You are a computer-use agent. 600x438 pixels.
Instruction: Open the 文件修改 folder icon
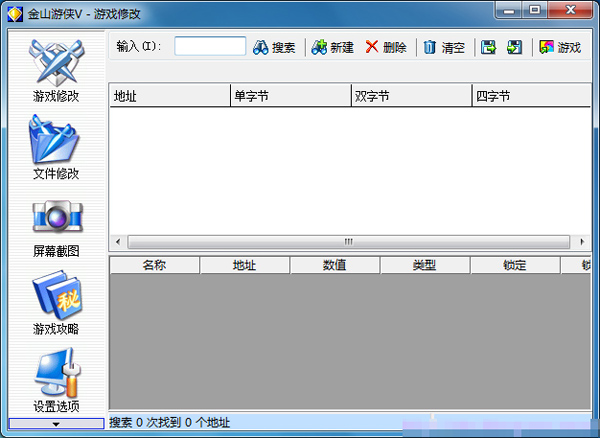tap(55, 140)
